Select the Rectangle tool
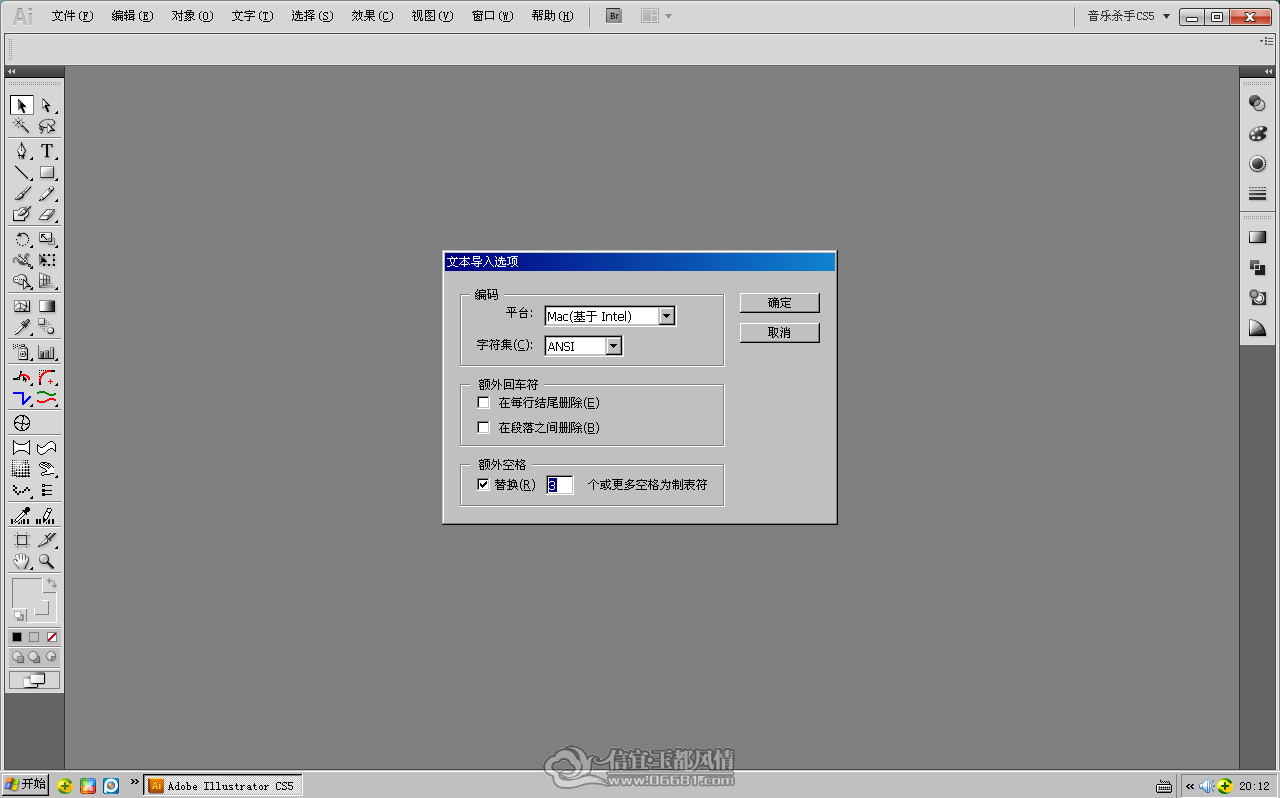This screenshot has width=1280, height=798. [47, 172]
